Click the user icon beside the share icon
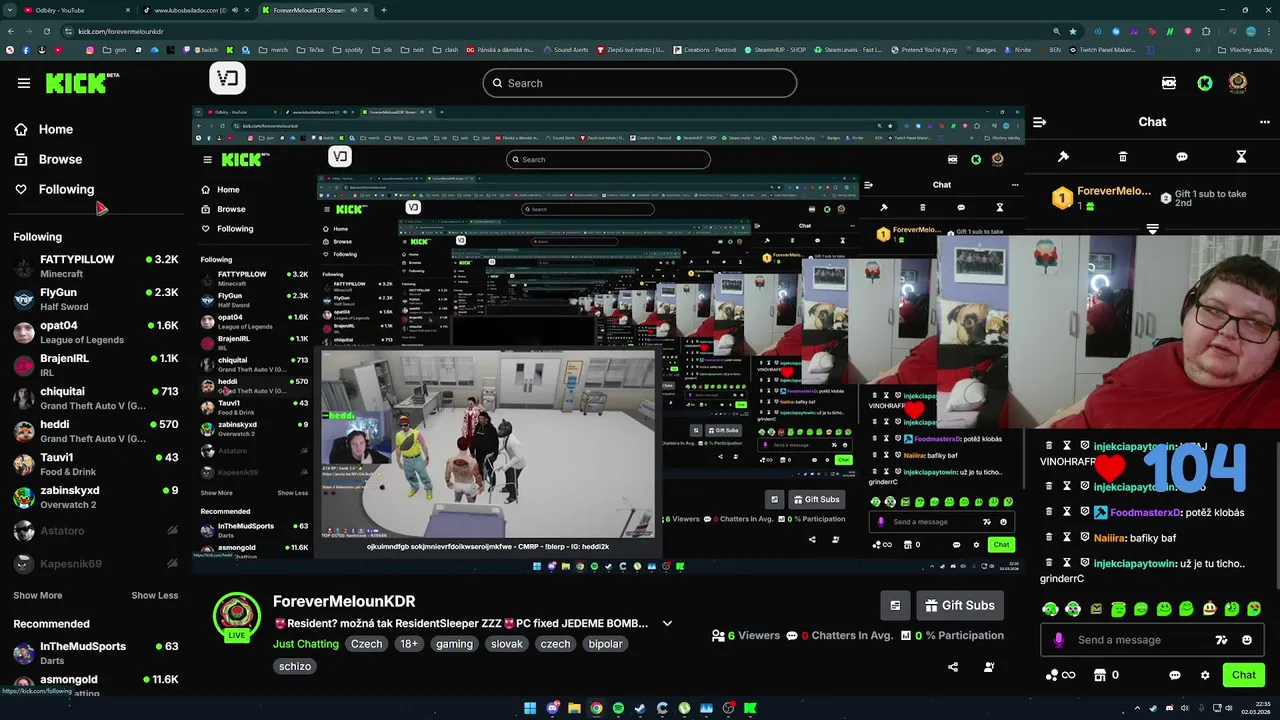1280x720 pixels. [989, 667]
